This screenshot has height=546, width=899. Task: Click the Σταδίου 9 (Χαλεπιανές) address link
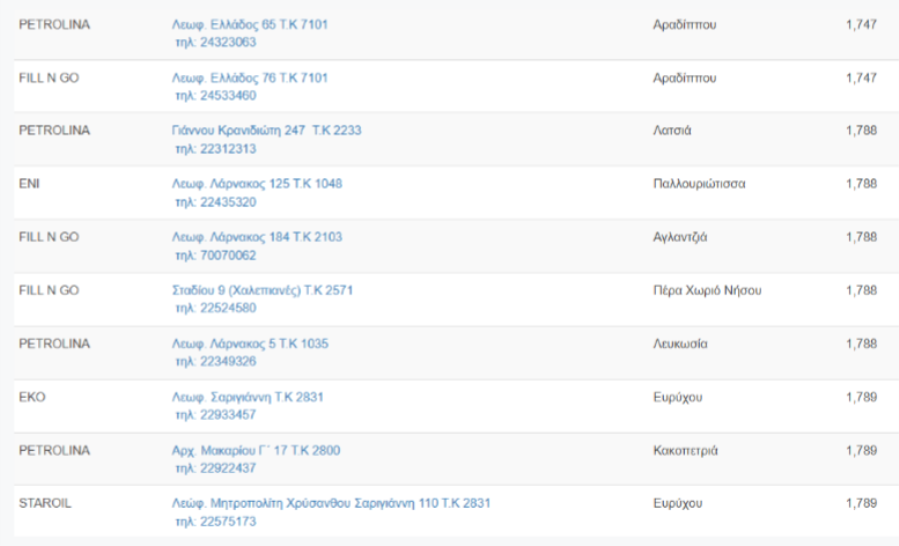pos(262,290)
